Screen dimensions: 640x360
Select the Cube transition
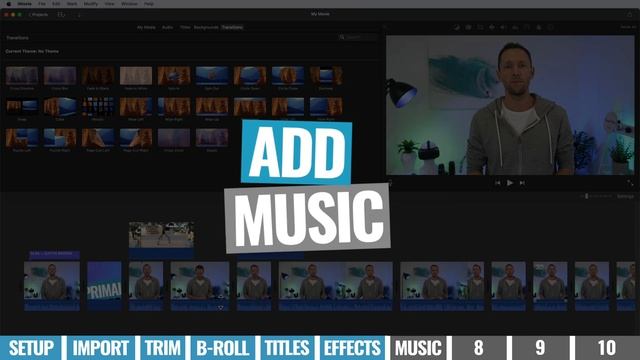pyautogui.click(x=60, y=107)
